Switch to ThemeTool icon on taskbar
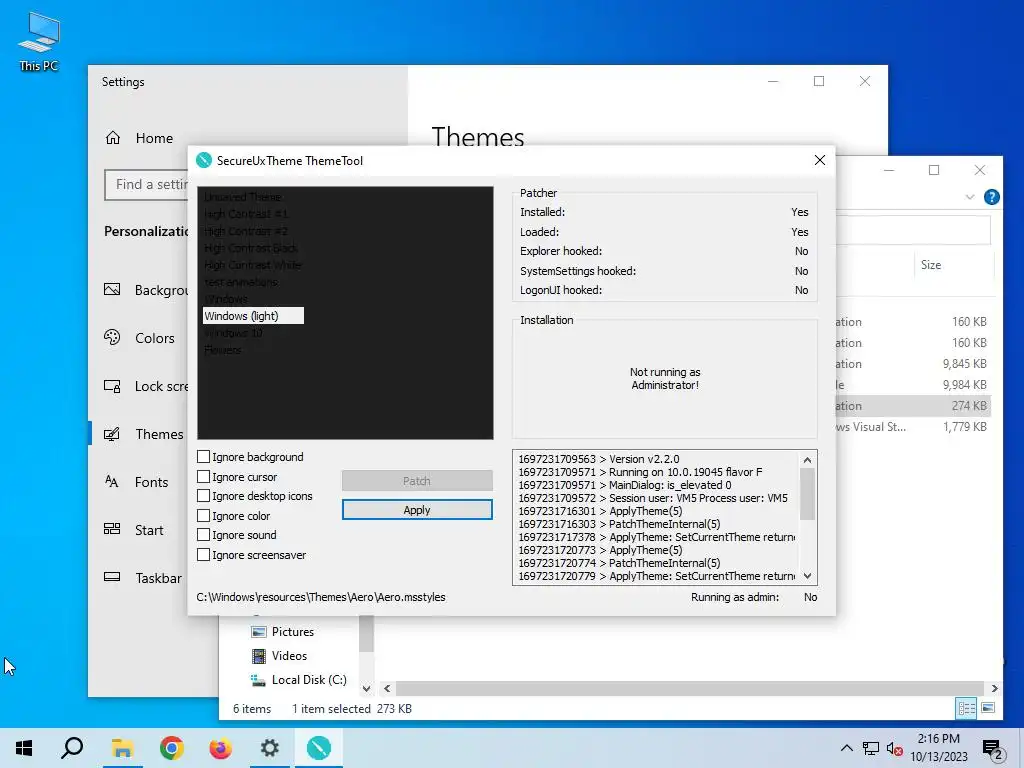 pyautogui.click(x=319, y=748)
